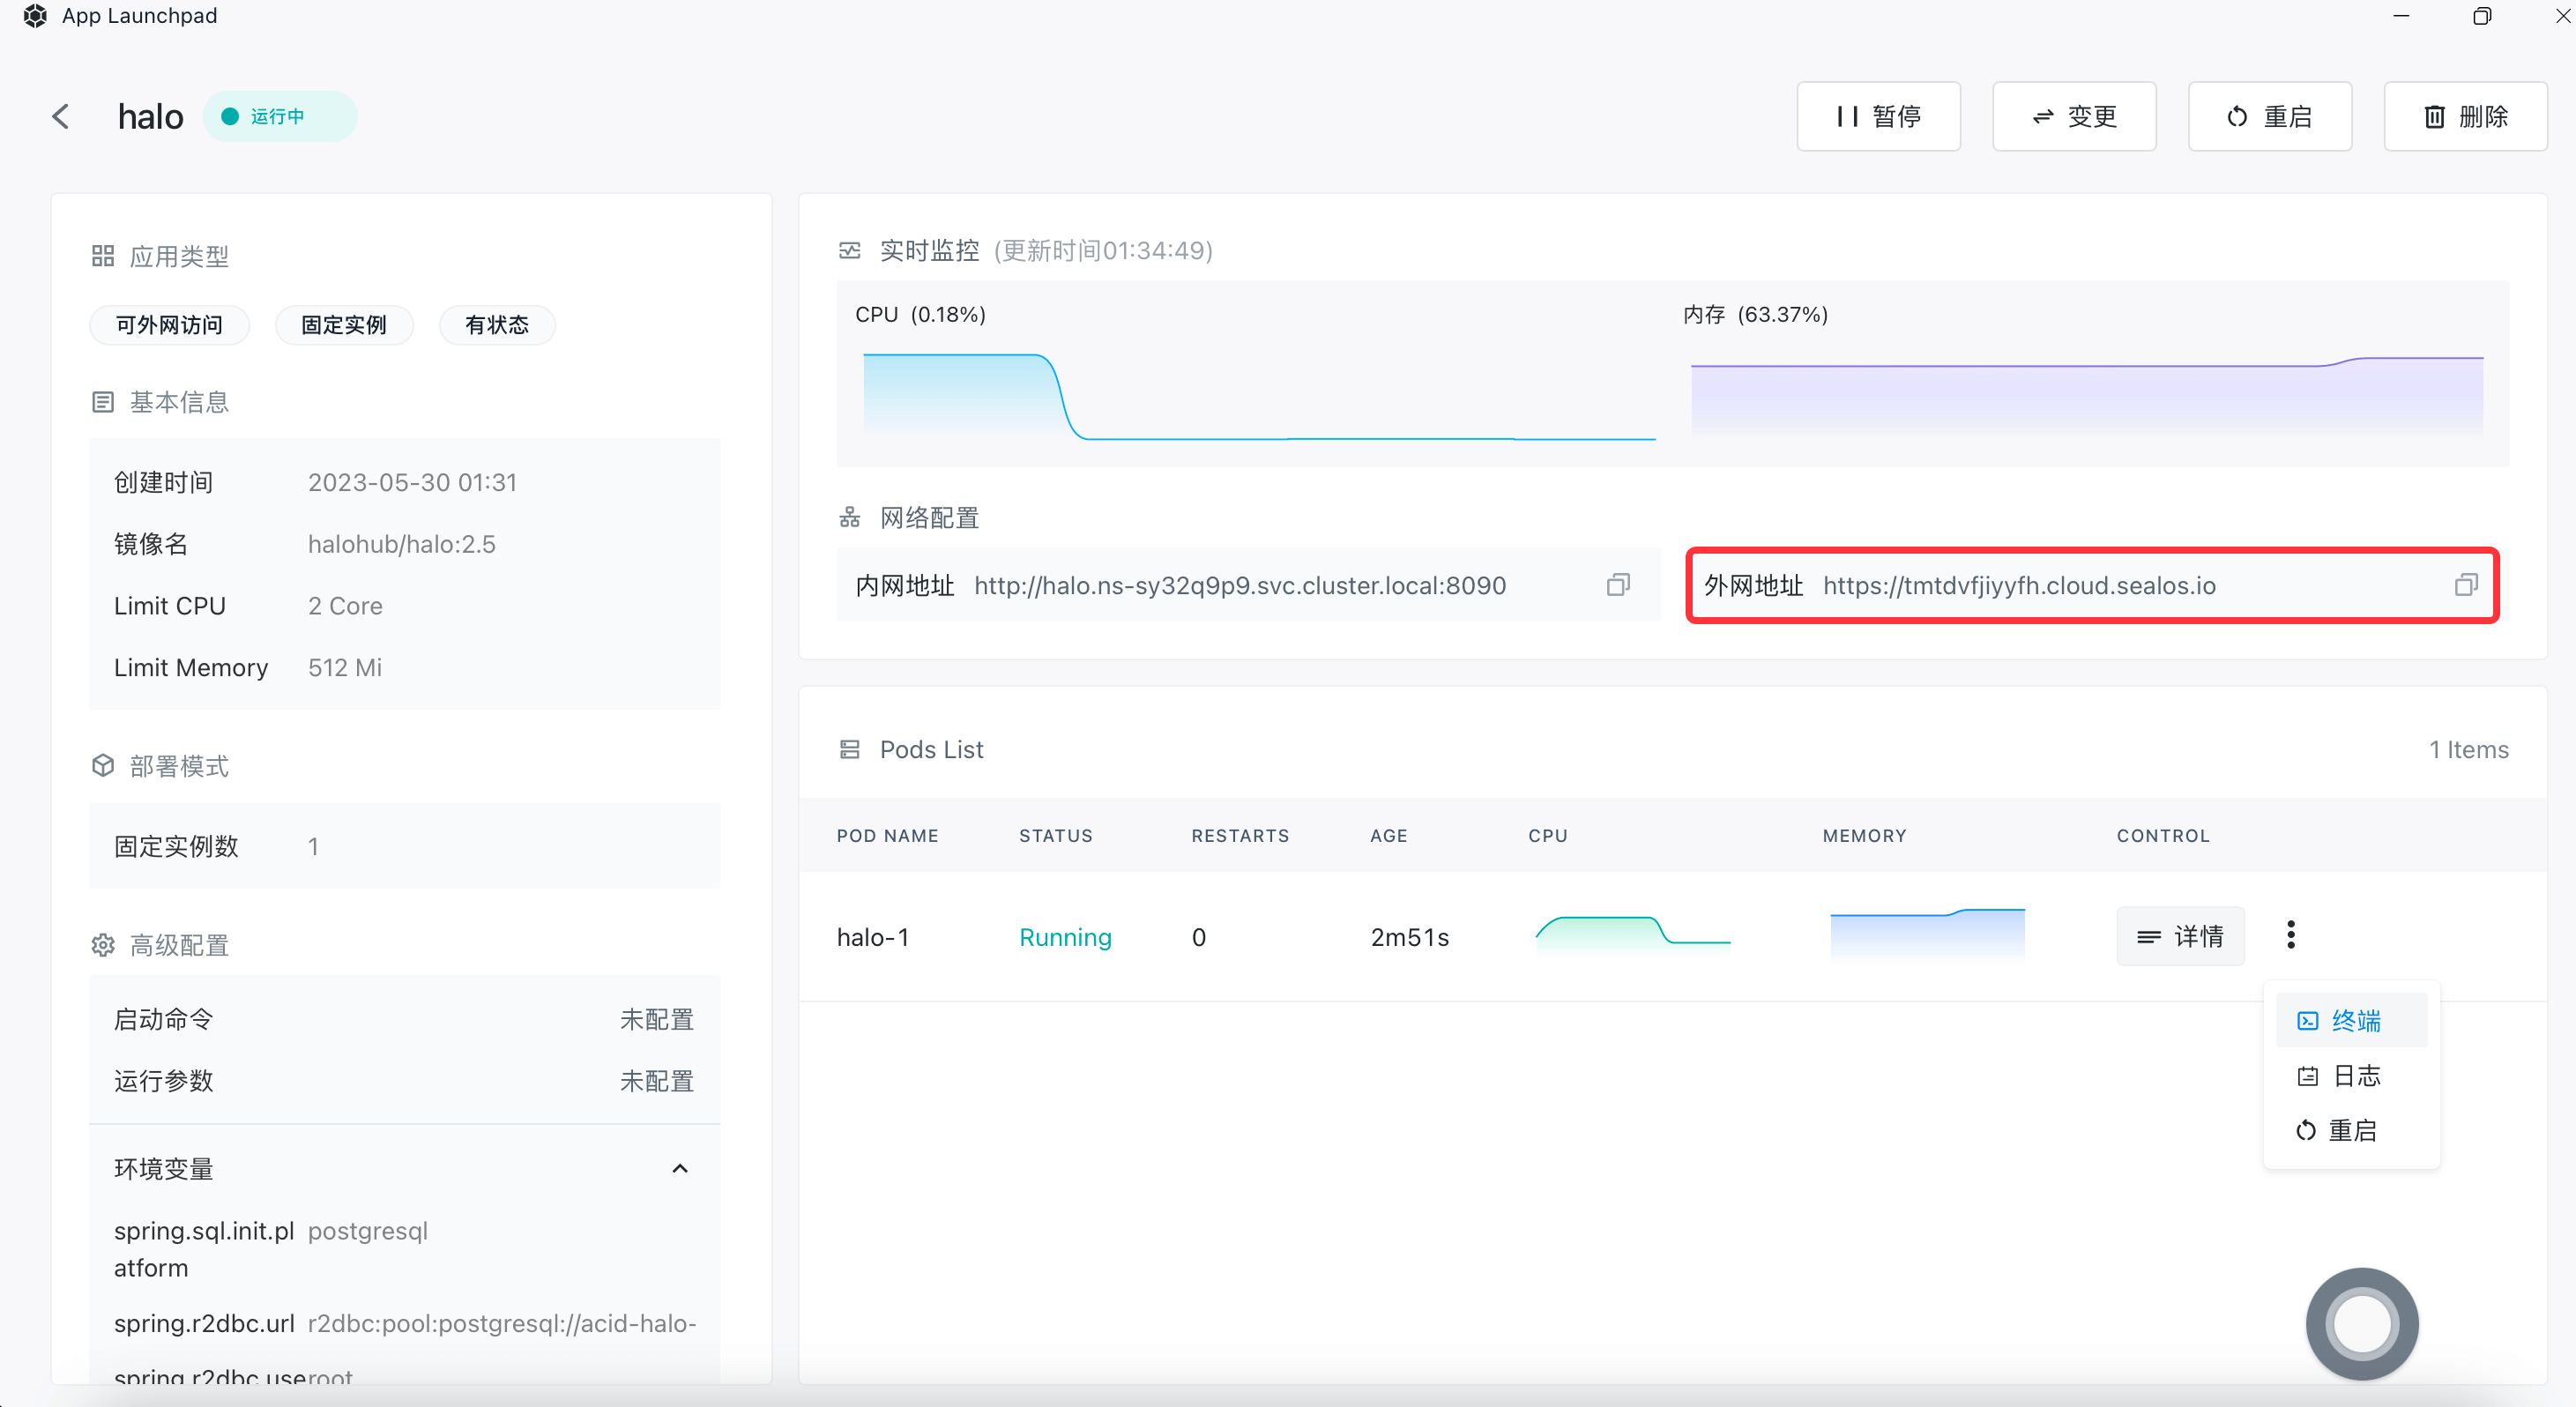Viewport: 2576px width, 1407px height.
Task: Click the CPU usage monitoring chart
Action: click(1258, 397)
